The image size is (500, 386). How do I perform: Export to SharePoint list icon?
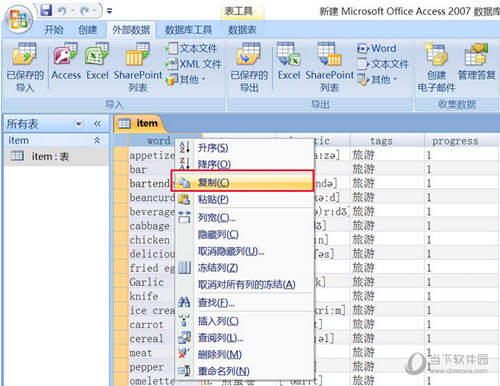point(329,68)
